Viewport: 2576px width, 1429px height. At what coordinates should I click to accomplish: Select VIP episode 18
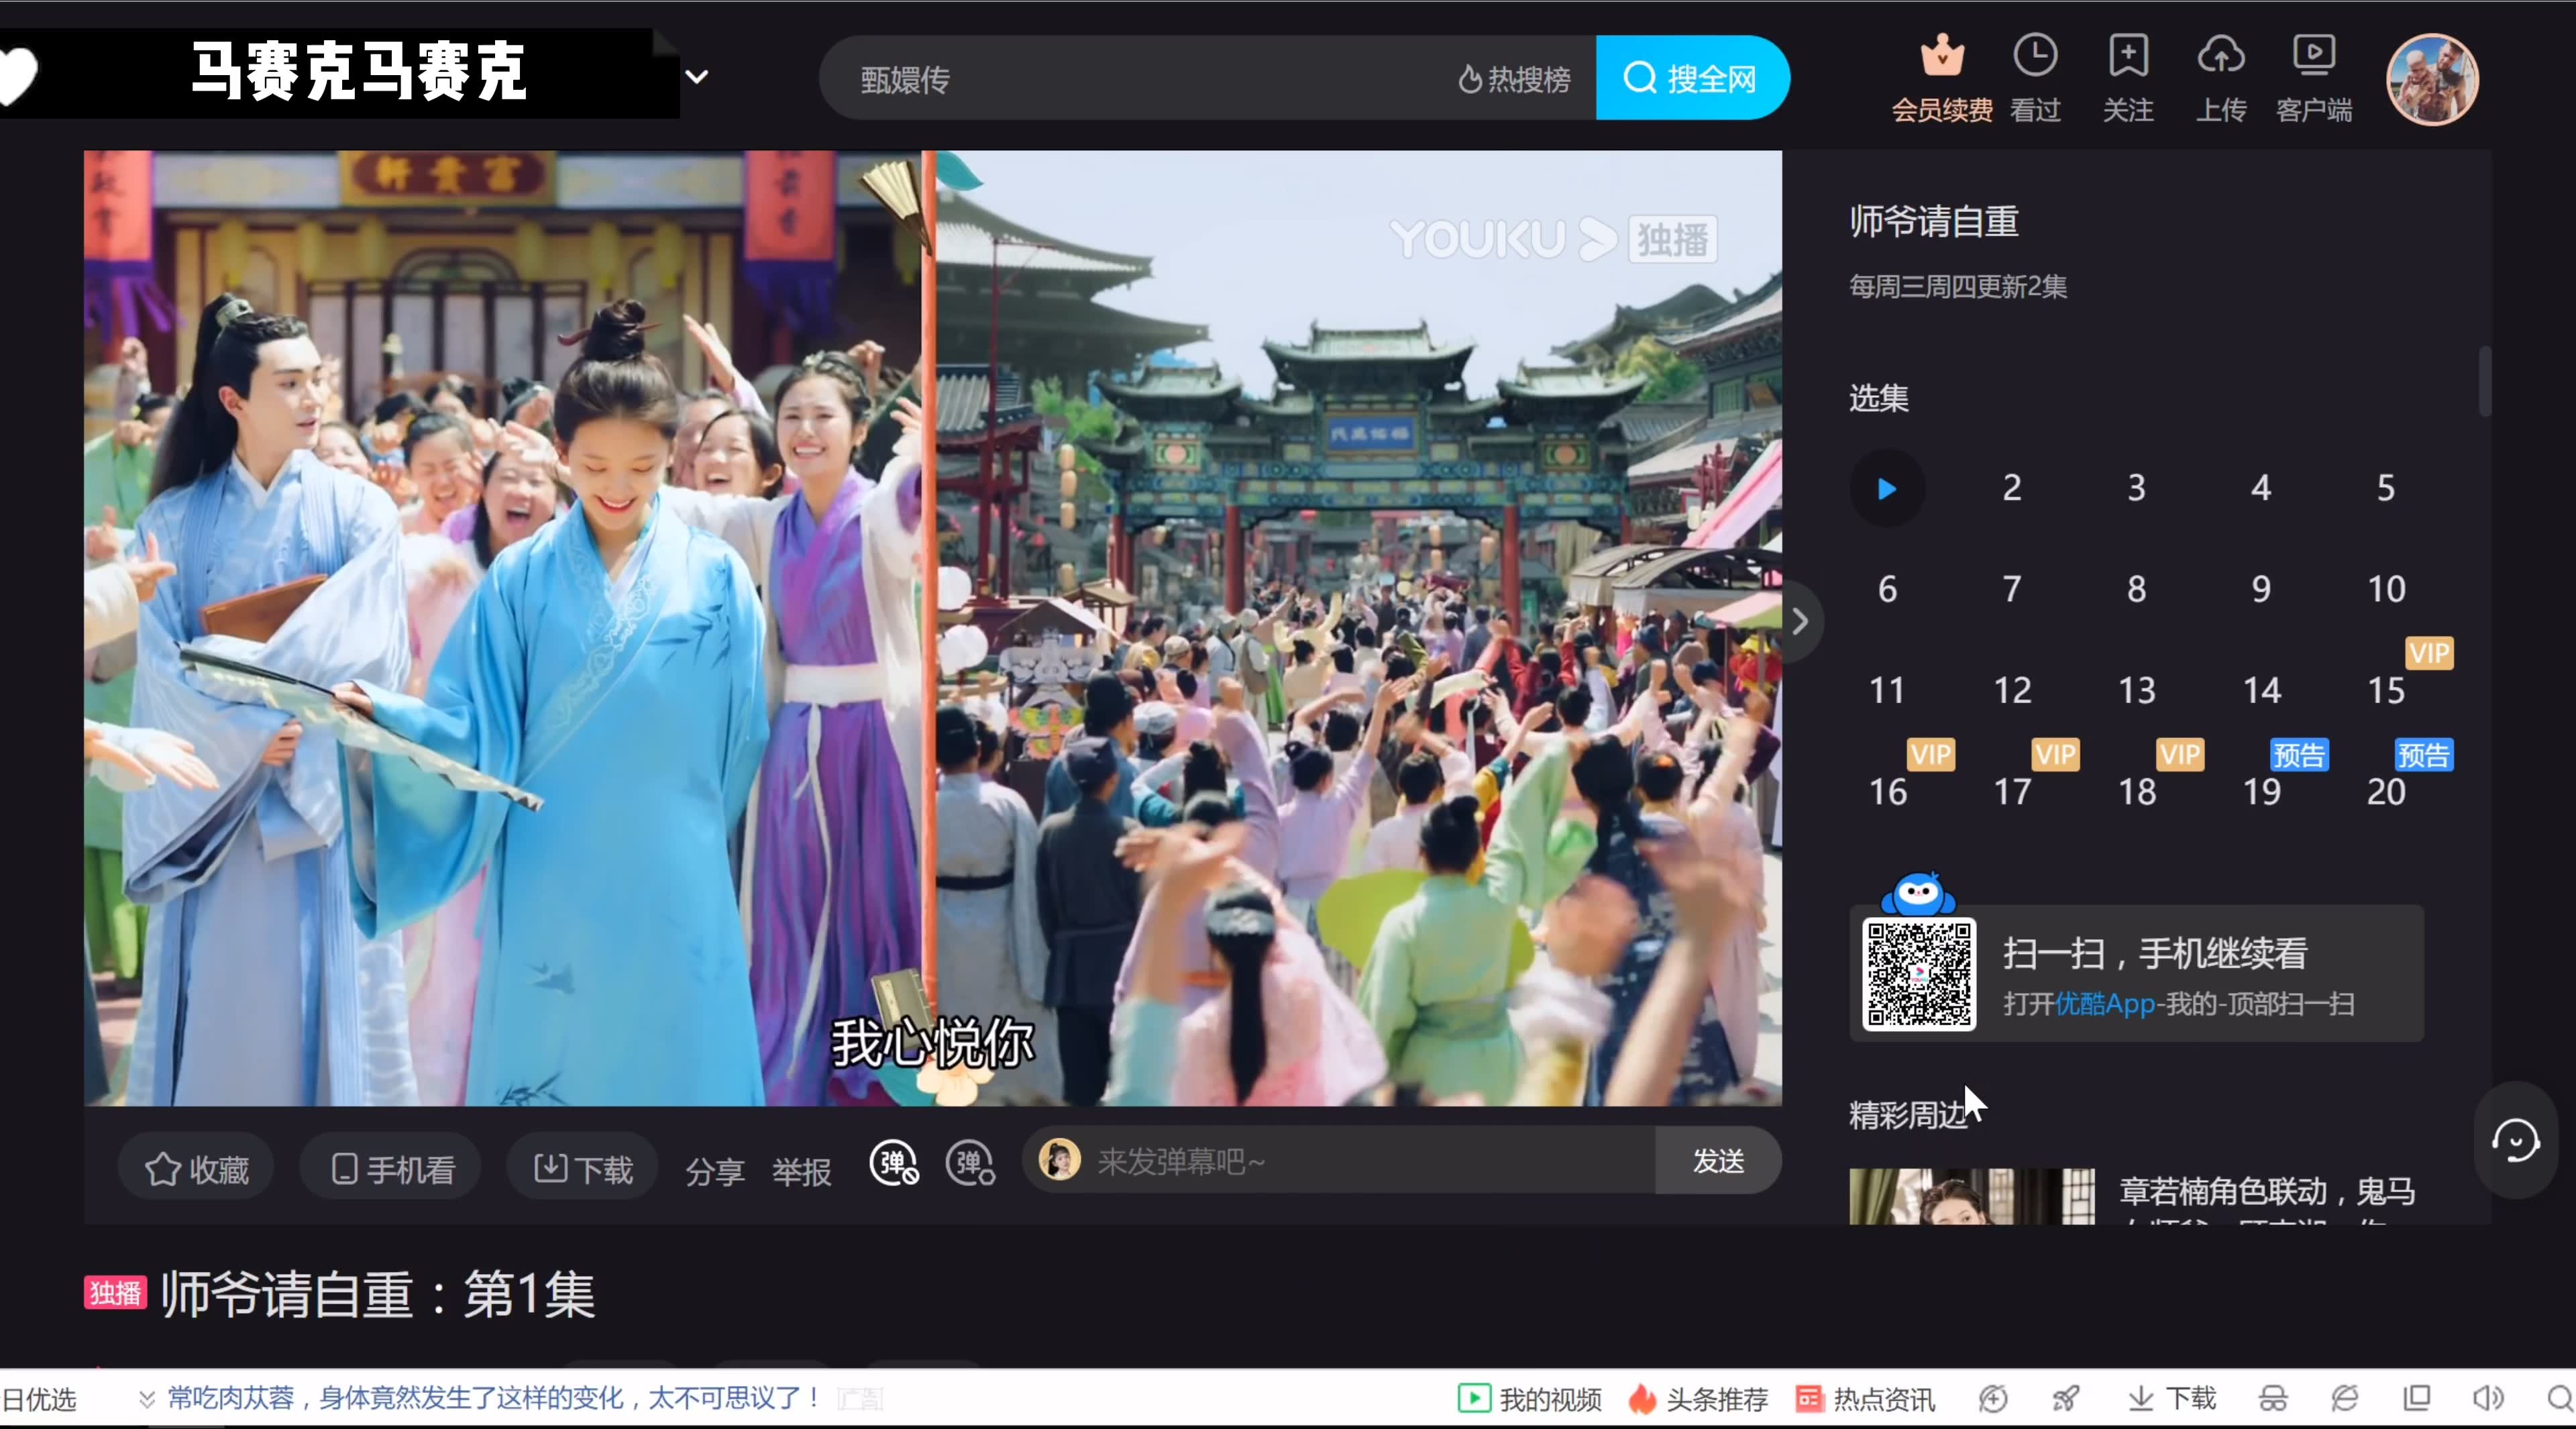2136,792
